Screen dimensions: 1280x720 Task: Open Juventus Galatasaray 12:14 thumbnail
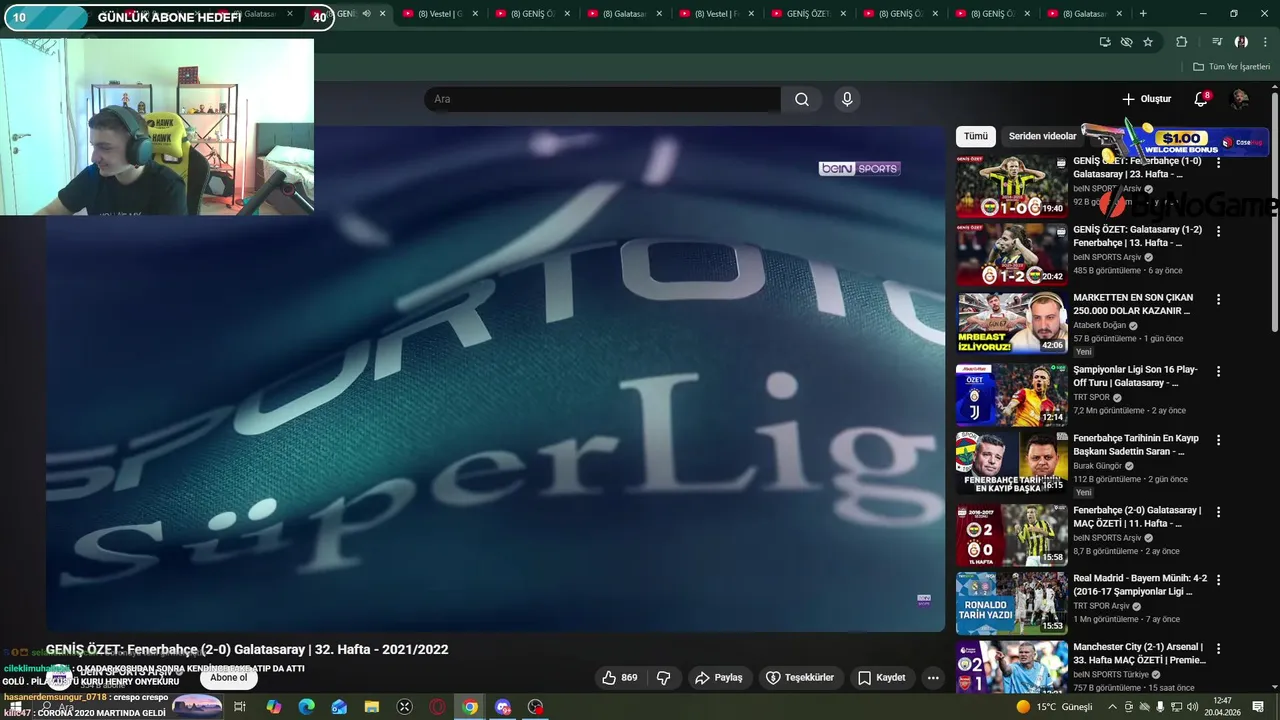pyautogui.click(x=1011, y=395)
